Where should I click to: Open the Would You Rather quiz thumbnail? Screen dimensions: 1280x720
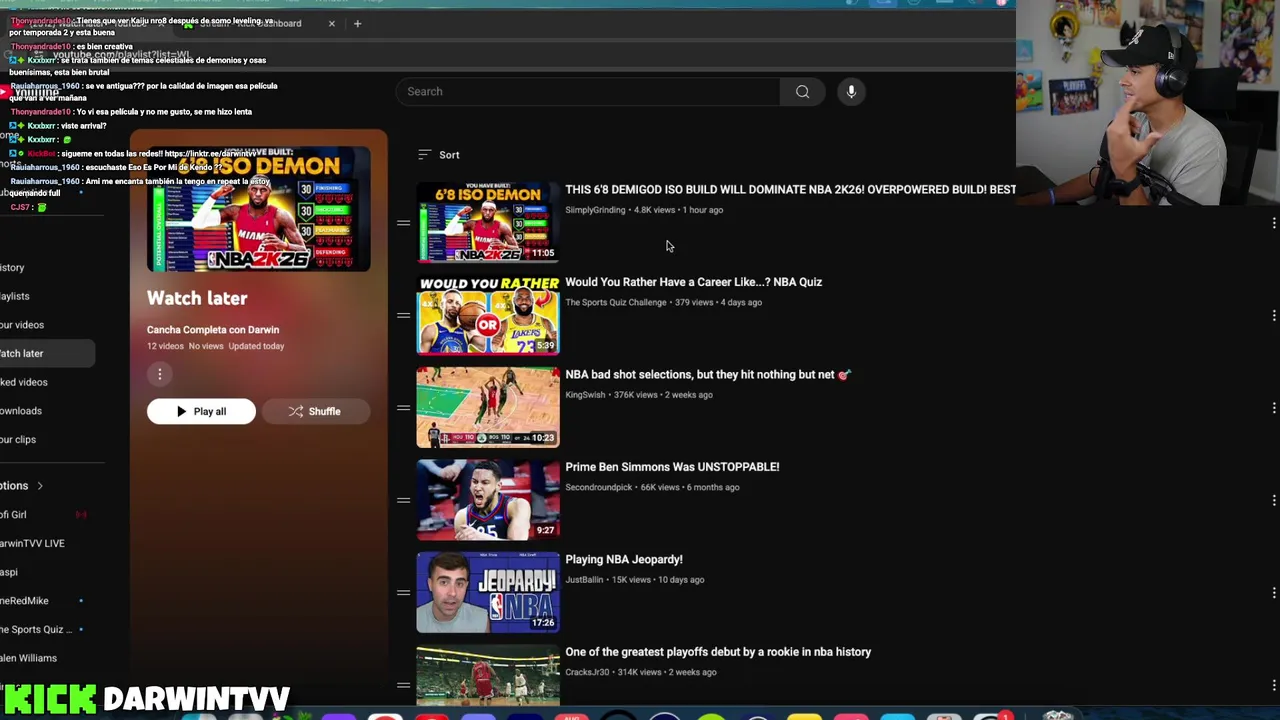point(488,315)
